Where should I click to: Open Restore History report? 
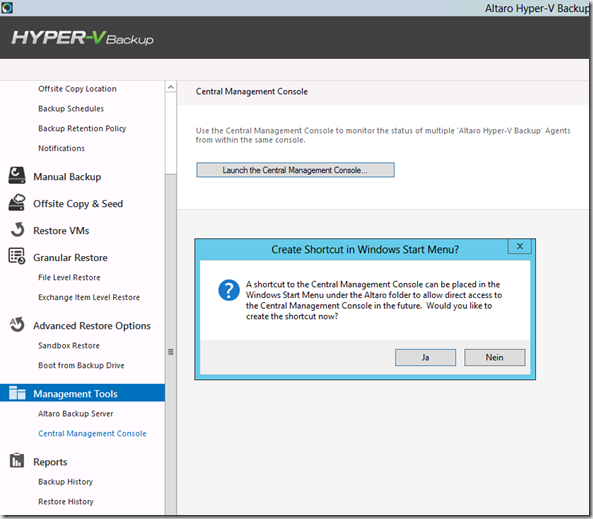[66, 502]
